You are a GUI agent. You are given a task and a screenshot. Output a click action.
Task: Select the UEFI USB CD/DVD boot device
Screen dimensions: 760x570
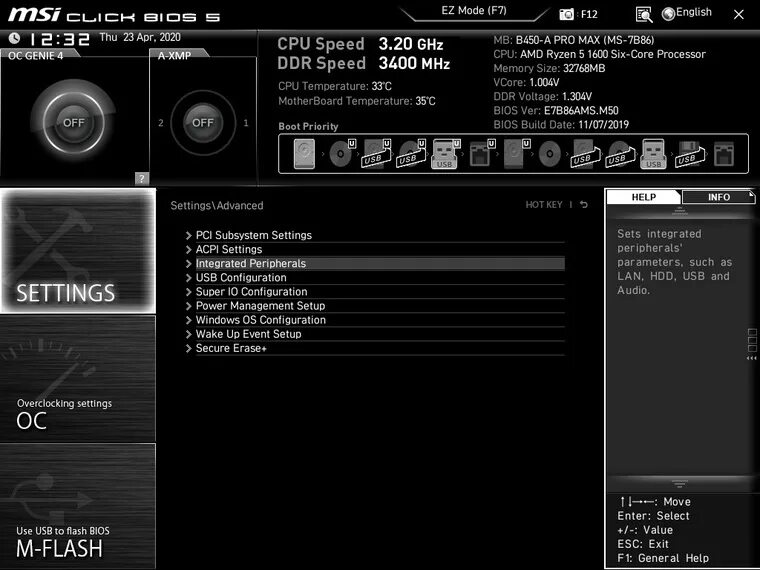412,154
